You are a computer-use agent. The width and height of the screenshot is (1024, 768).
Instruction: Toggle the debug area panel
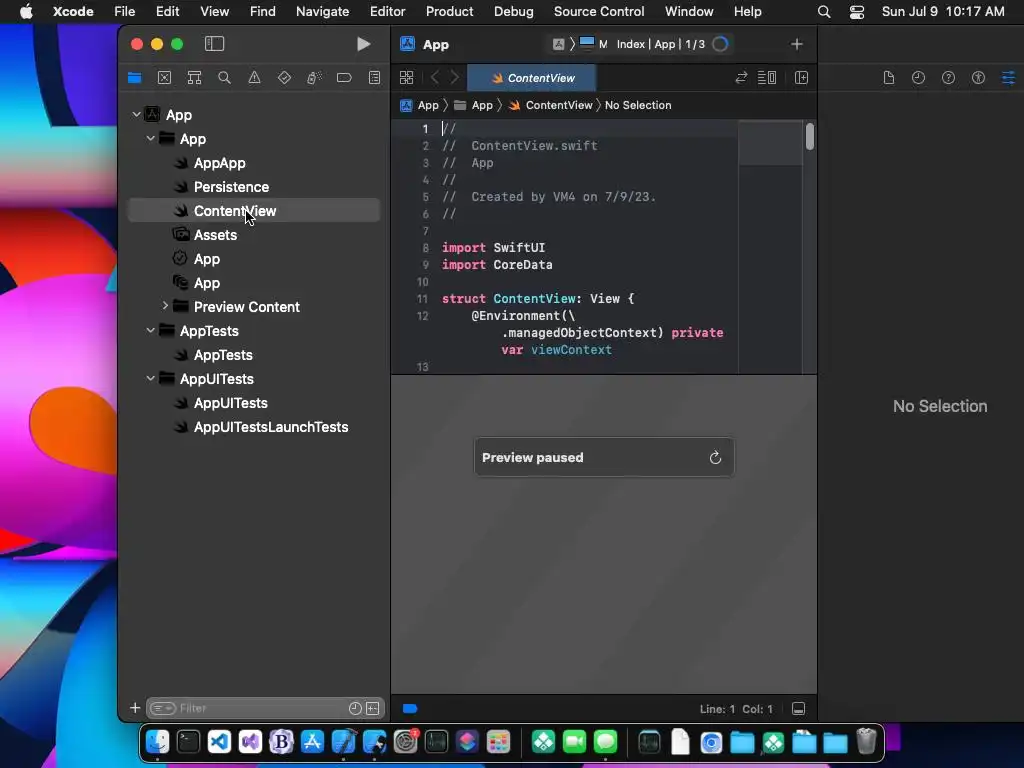798,709
